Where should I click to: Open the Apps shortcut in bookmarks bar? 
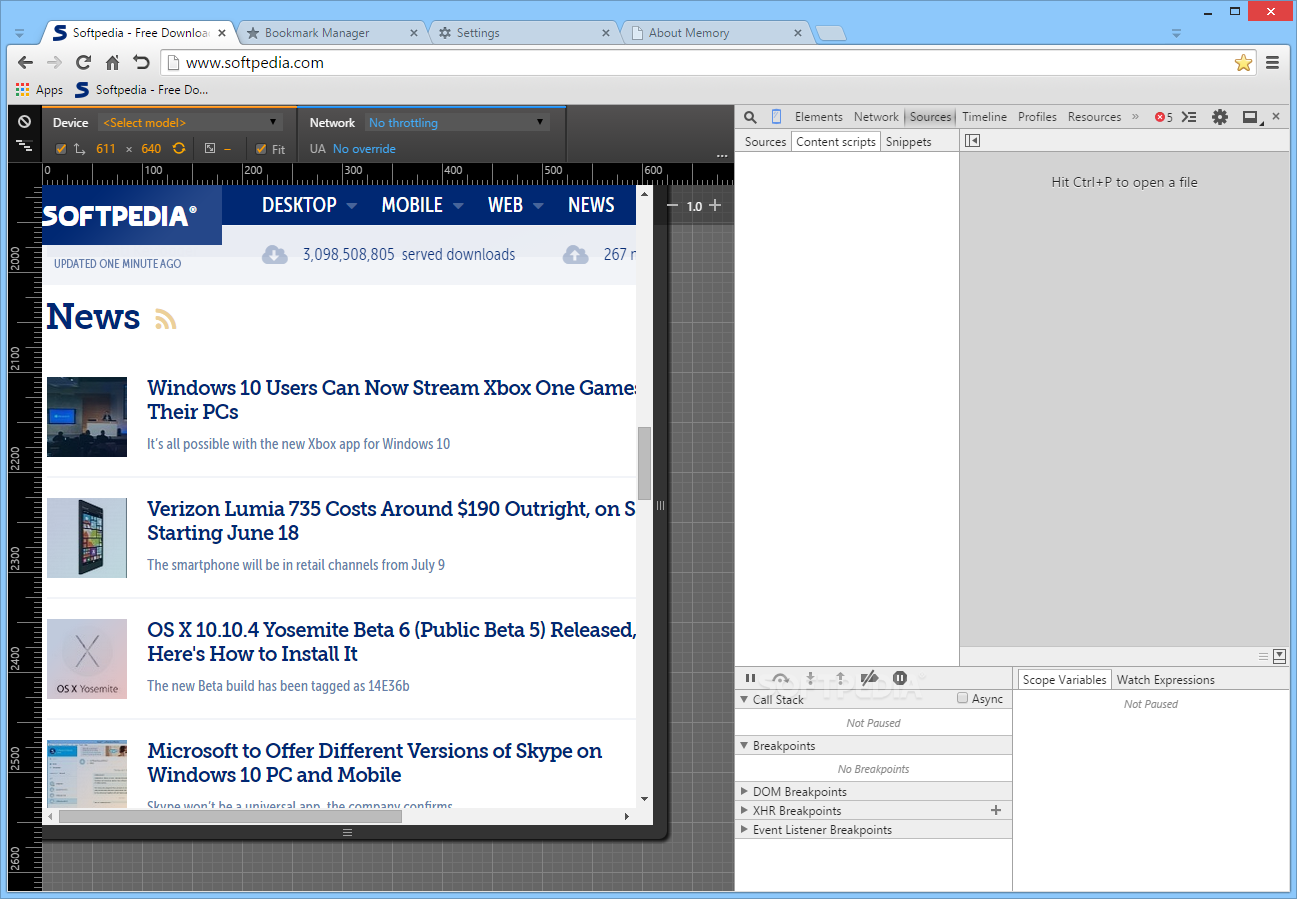pyautogui.click(x=39, y=90)
